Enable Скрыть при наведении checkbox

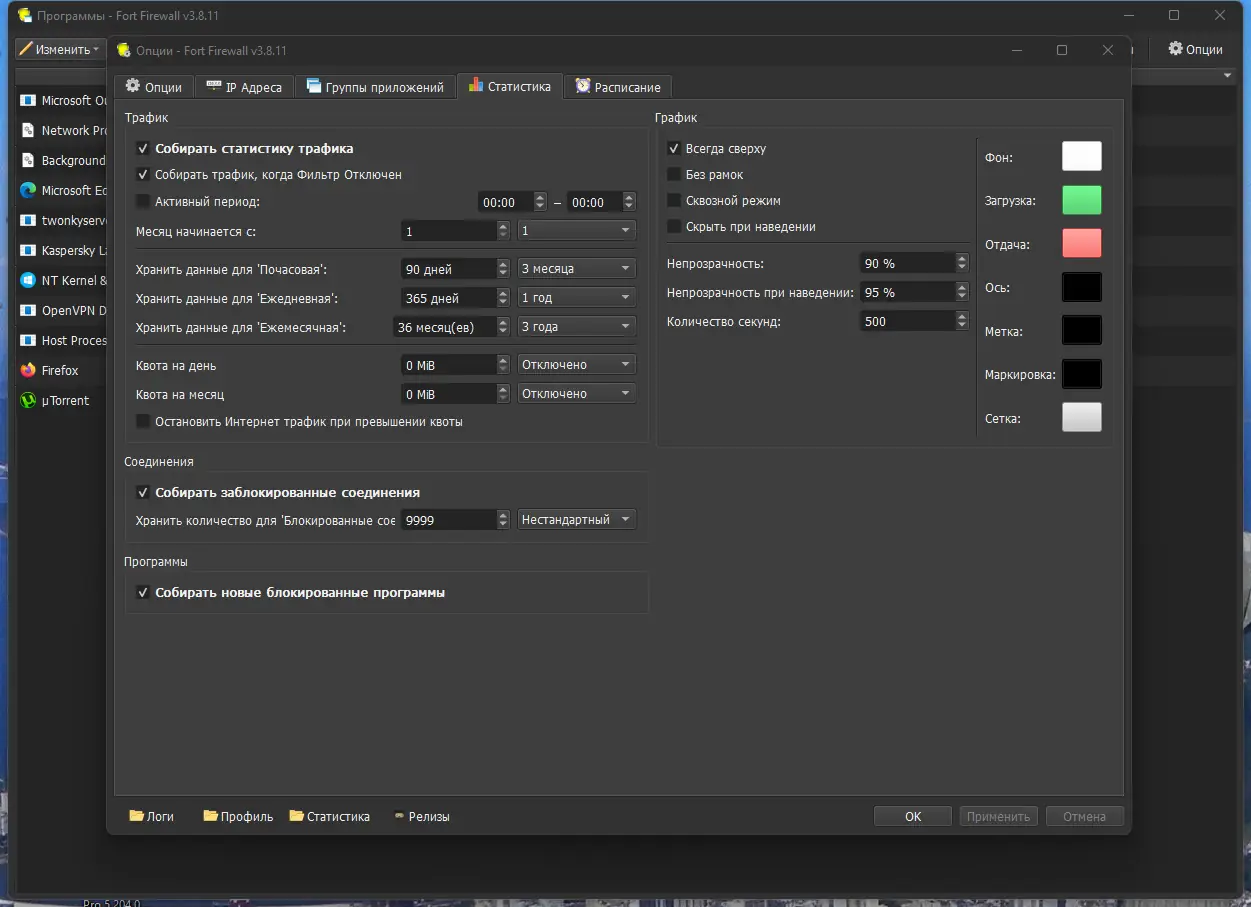pyautogui.click(x=674, y=227)
